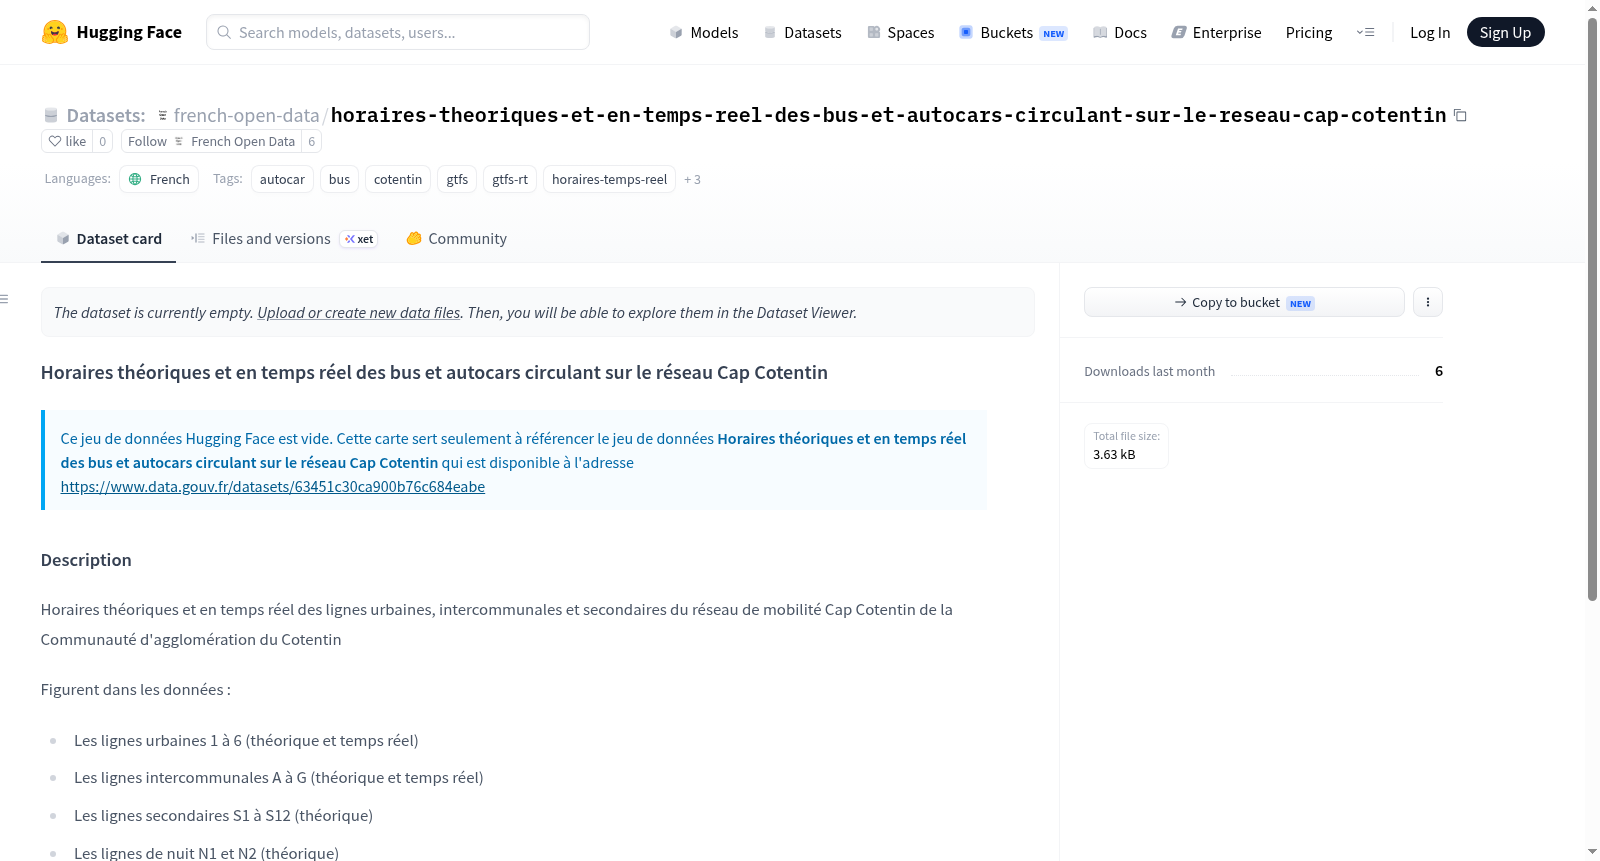Click the 'Les lignes intercommunales A à G' item

279,778
